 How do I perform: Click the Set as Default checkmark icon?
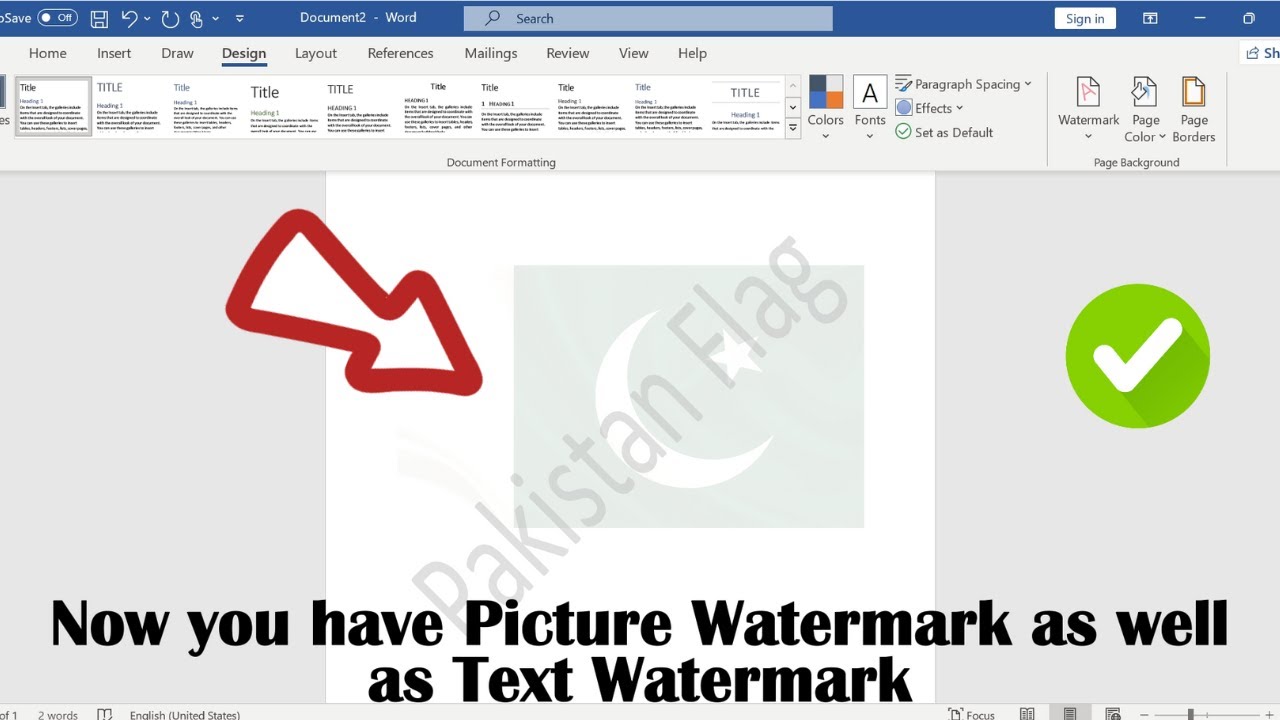pyautogui.click(x=903, y=131)
